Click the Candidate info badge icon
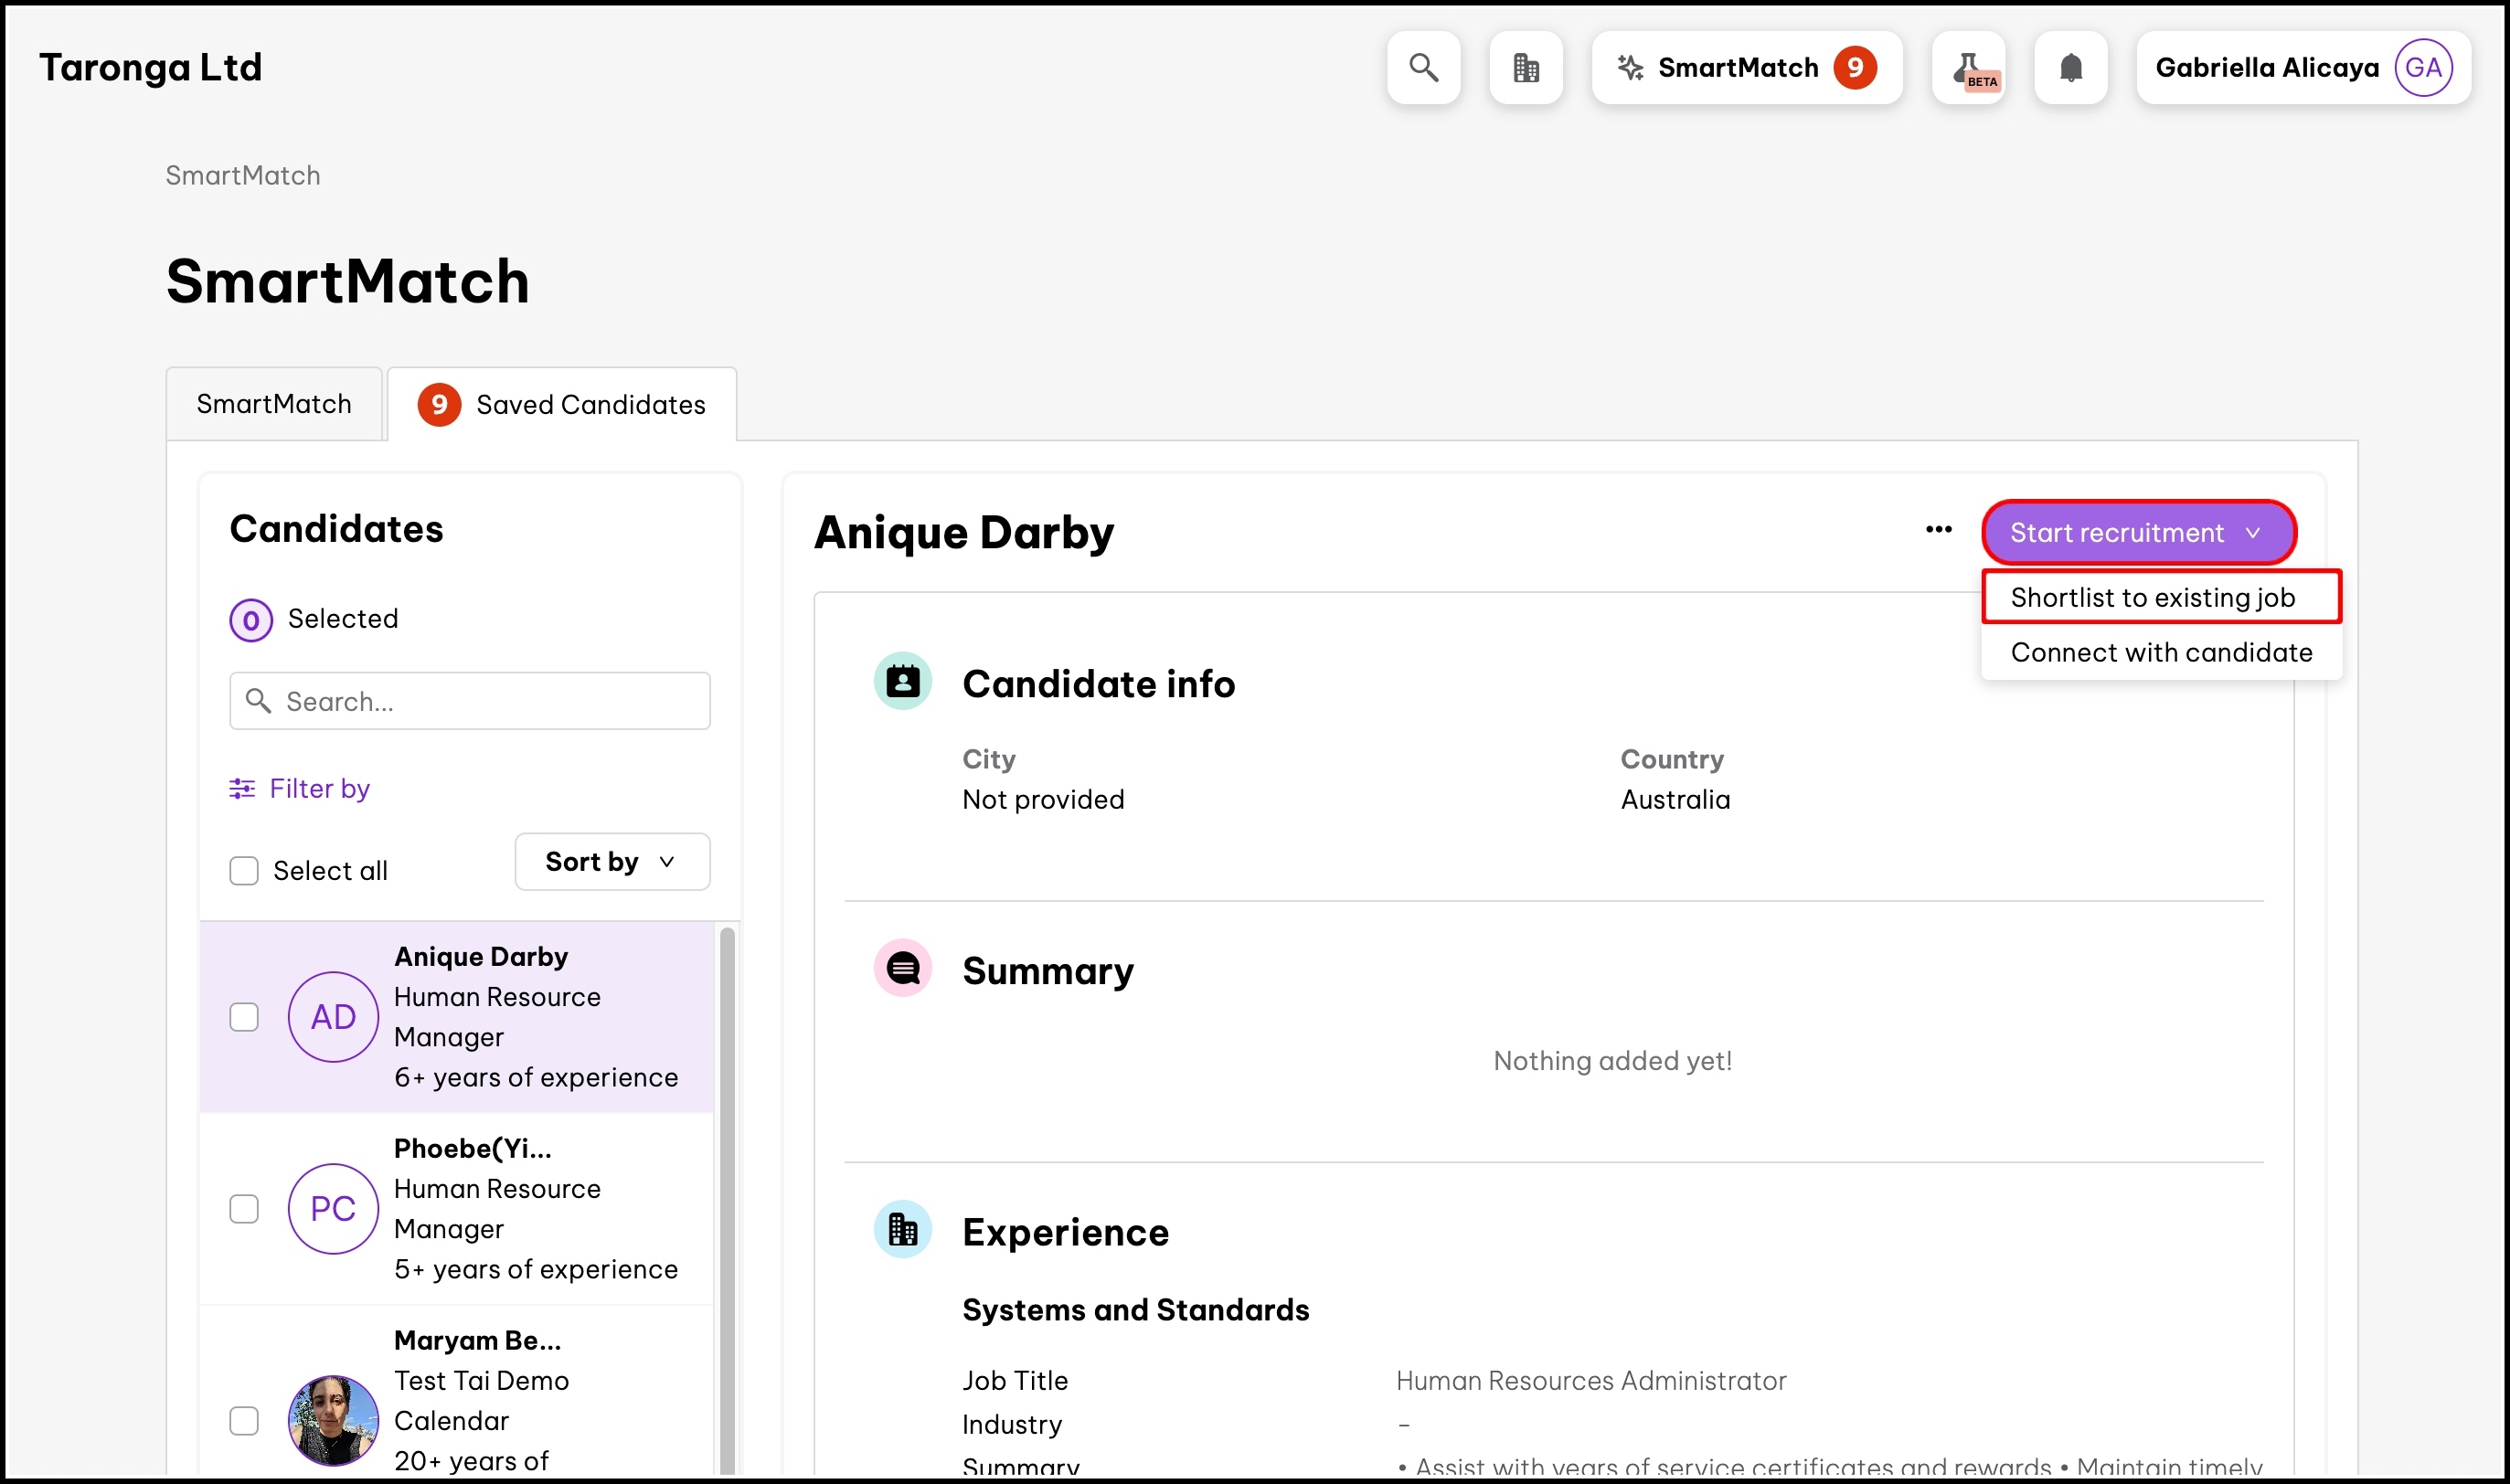 coord(903,682)
